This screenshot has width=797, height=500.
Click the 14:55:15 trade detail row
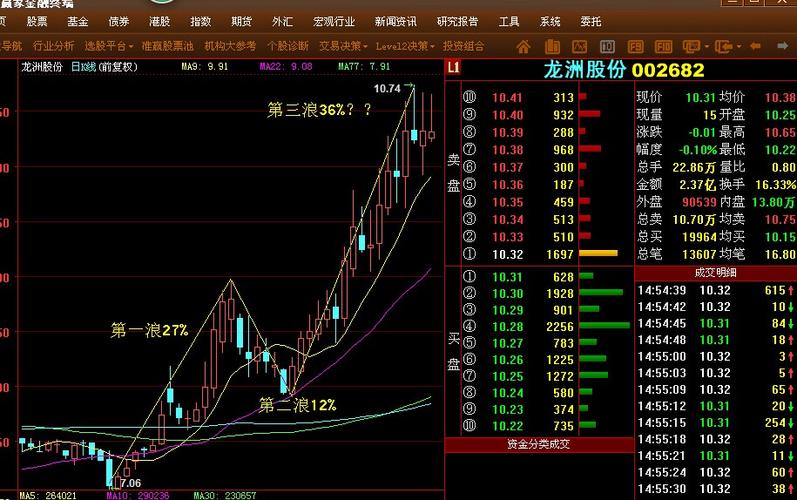pyautogui.click(x=716, y=423)
